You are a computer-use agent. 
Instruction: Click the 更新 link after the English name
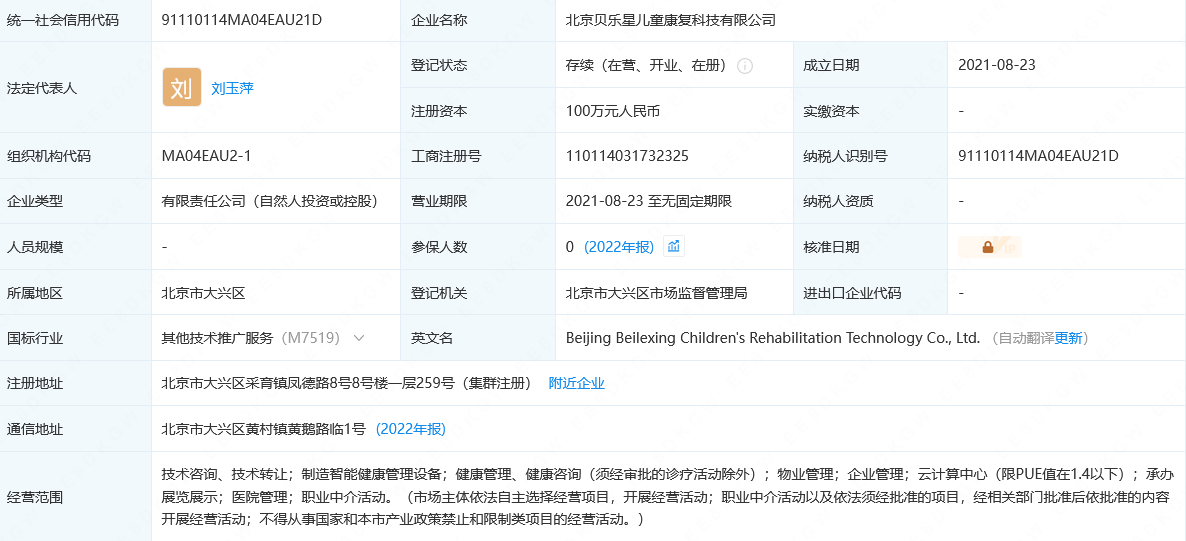(x=1068, y=337)
